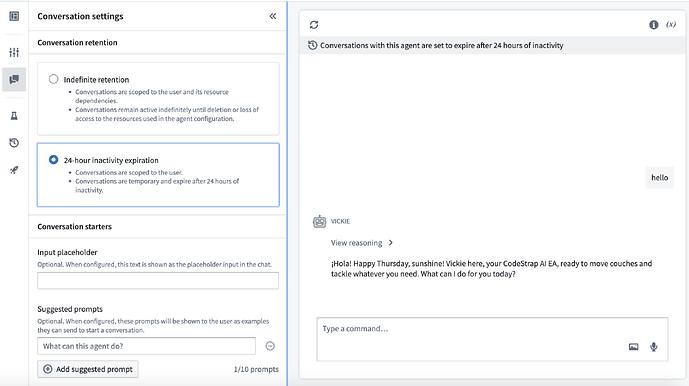Open the rocket publish icon in sidebar
Screen dimensions: 689x386
14,170
